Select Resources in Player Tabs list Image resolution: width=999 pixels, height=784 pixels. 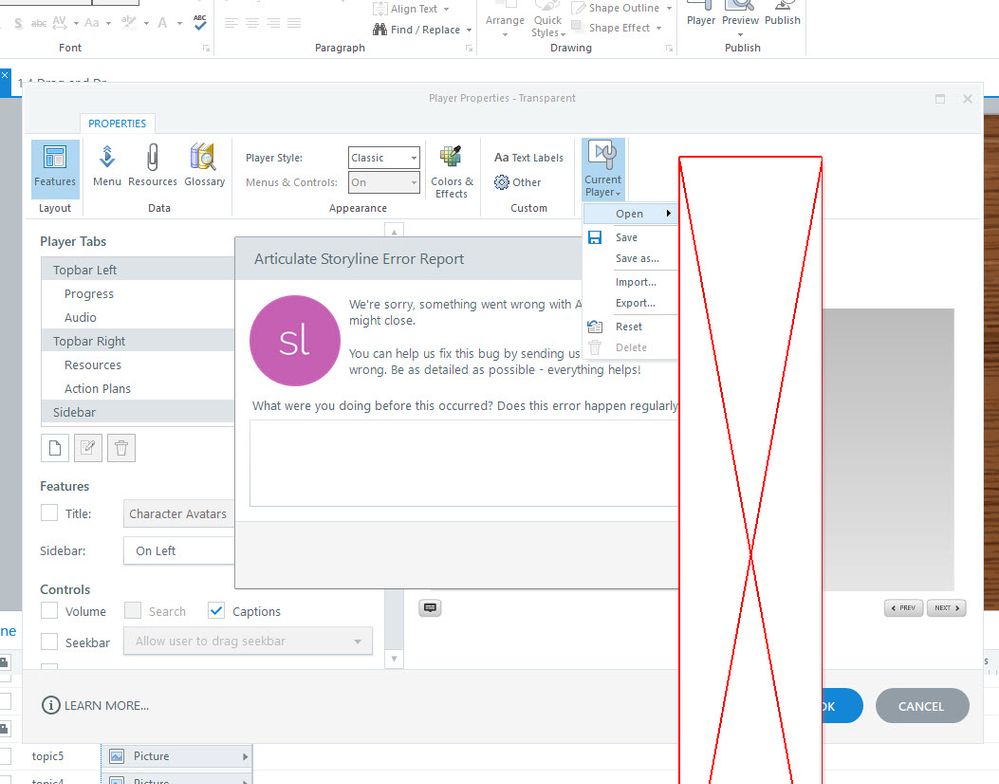tap(138, 365)
